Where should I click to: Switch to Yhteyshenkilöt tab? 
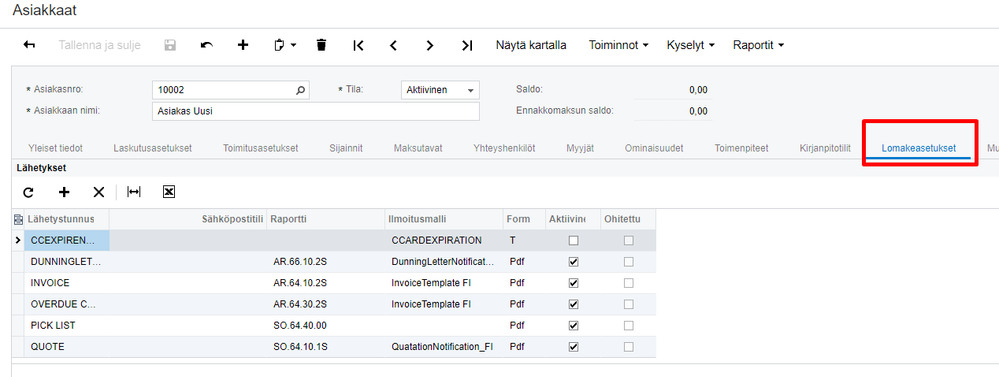pyautogui.click(x=504, y=148)
